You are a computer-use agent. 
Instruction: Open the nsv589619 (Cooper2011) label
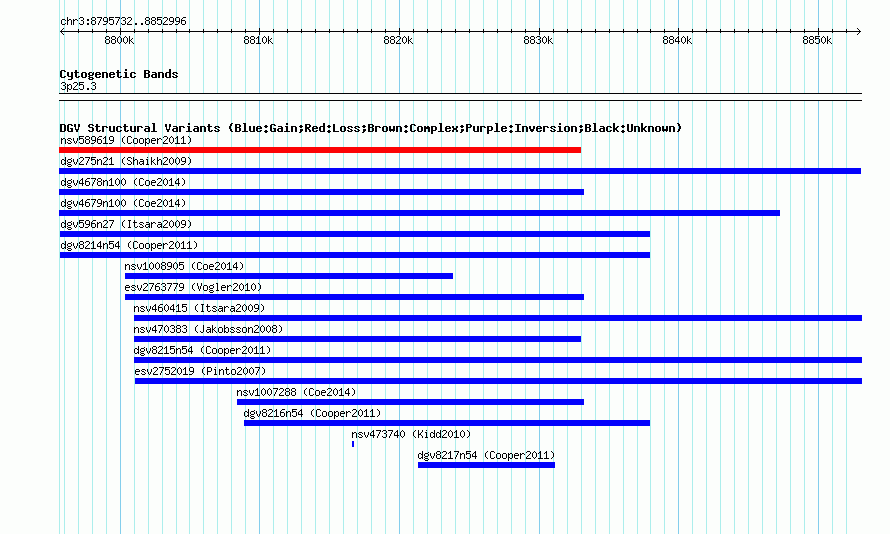tap(126, 140)
